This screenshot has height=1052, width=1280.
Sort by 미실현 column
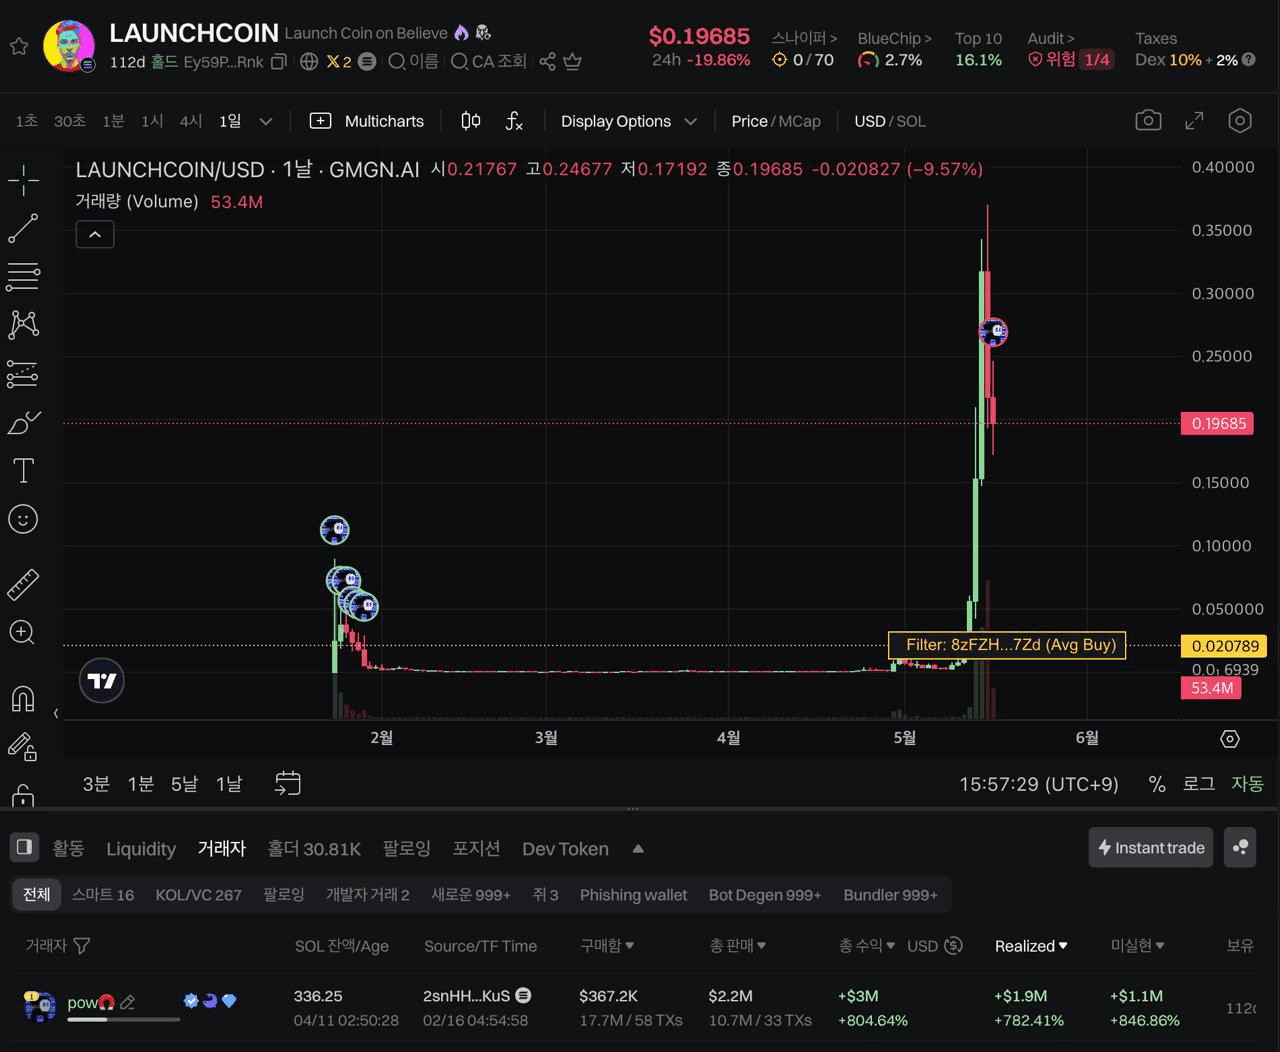click(x=1138, y=946)
